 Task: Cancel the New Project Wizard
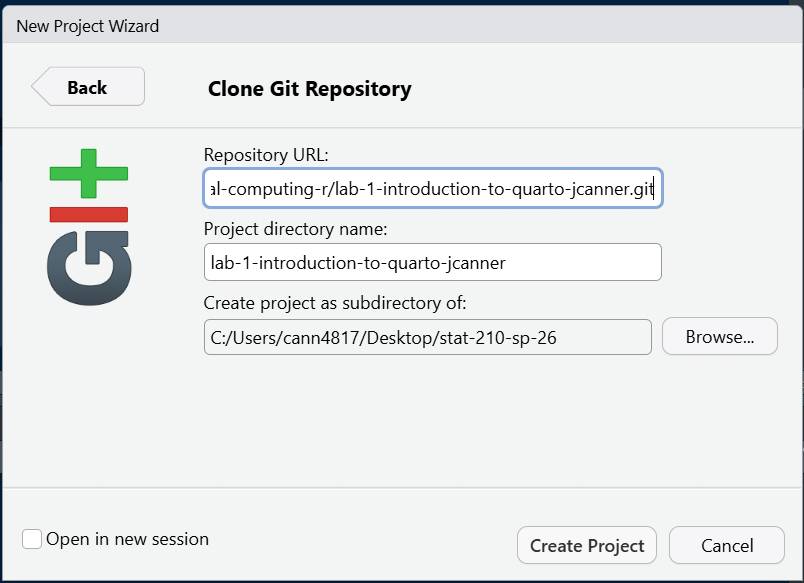tap(726, 545)
